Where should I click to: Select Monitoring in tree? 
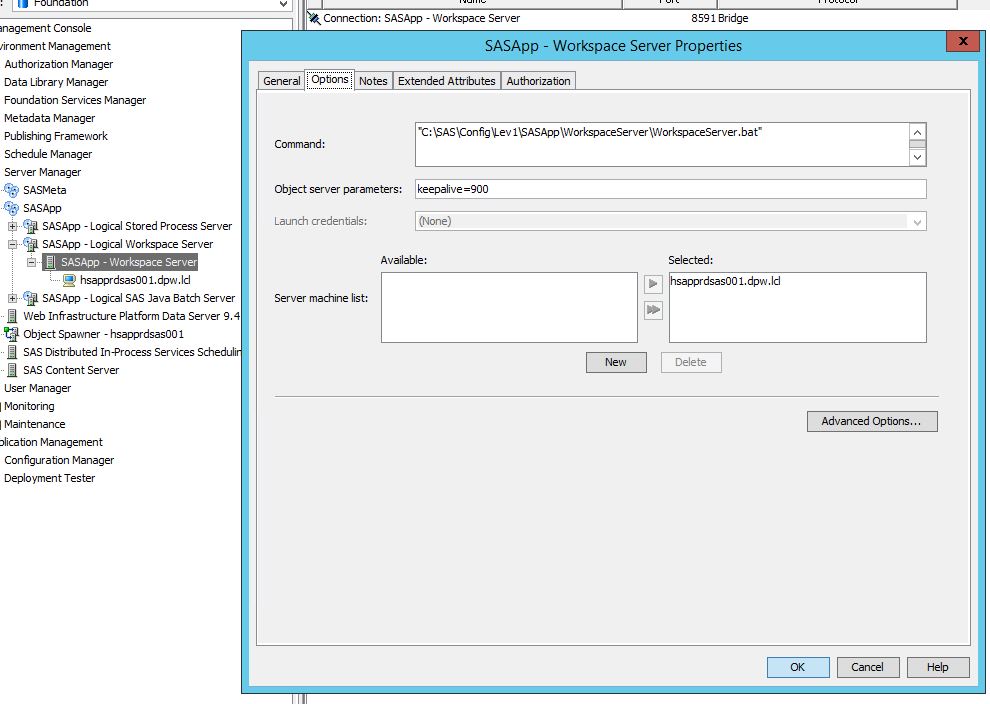pos(29,406)
